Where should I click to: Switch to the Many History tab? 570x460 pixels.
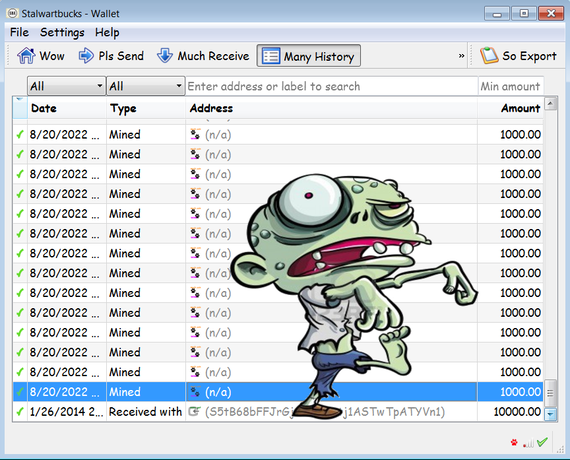click(x=309, y=56)
